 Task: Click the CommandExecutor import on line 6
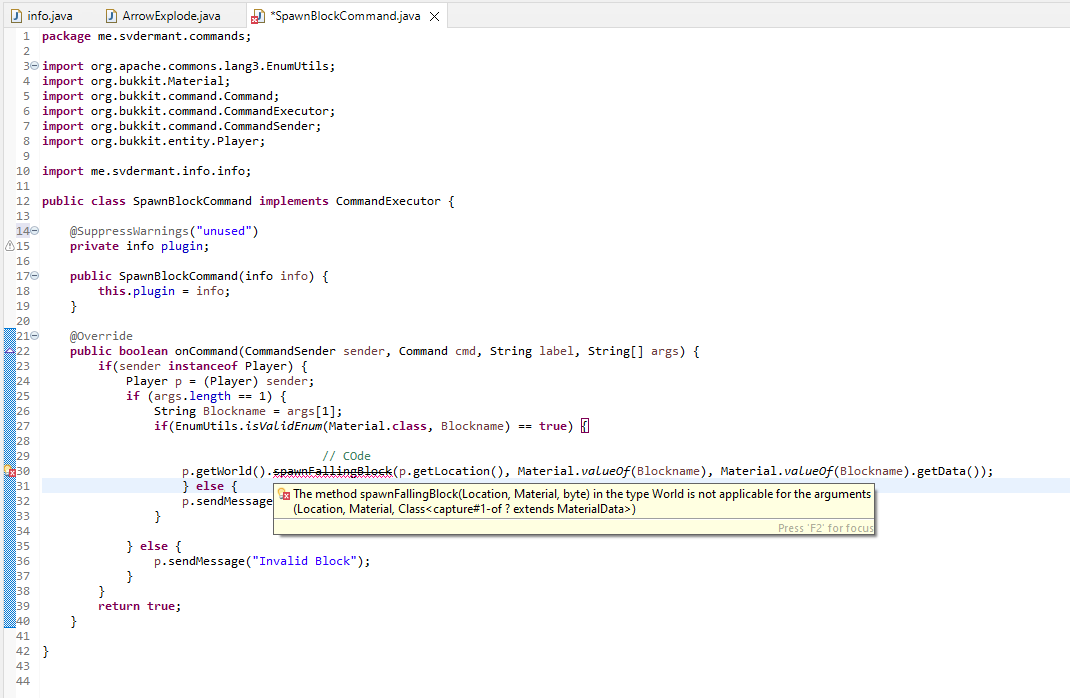[x=188, y=111]
